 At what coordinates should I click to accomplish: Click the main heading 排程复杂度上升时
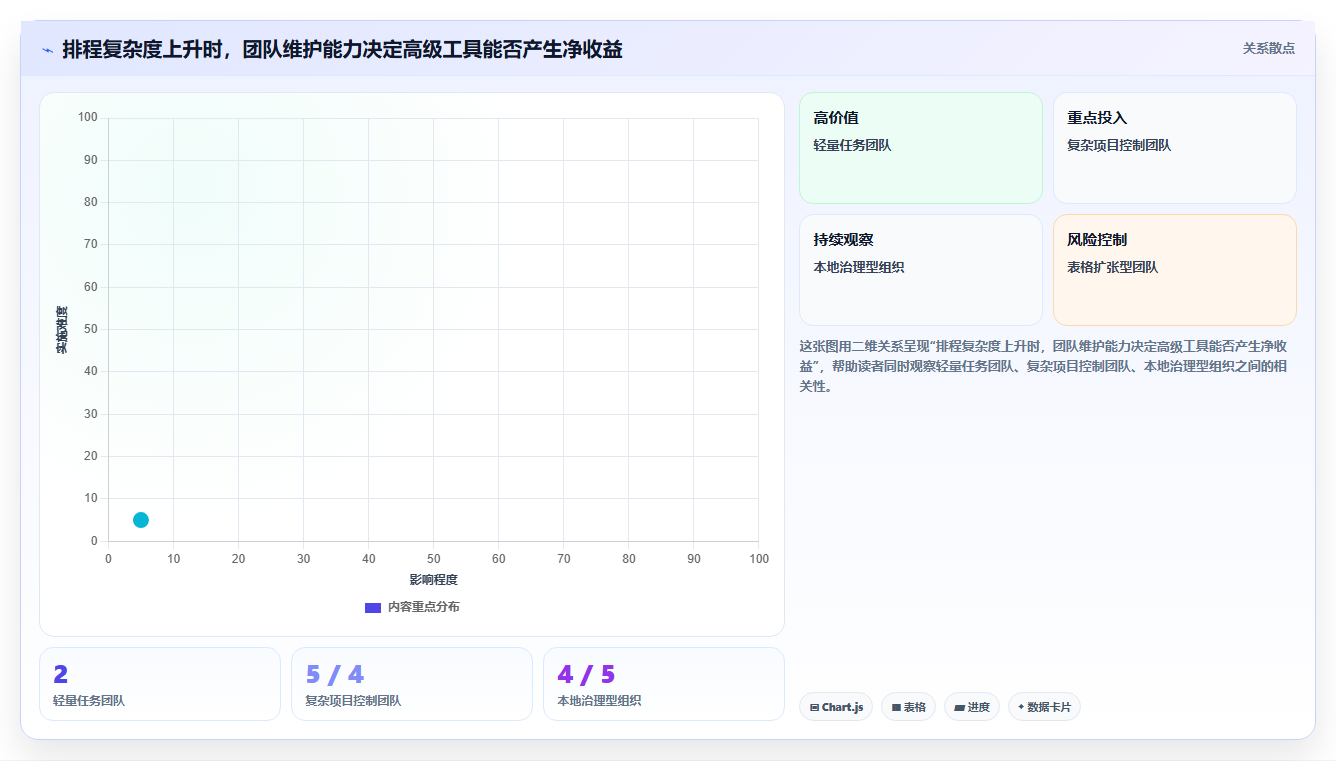pos(342,49)
